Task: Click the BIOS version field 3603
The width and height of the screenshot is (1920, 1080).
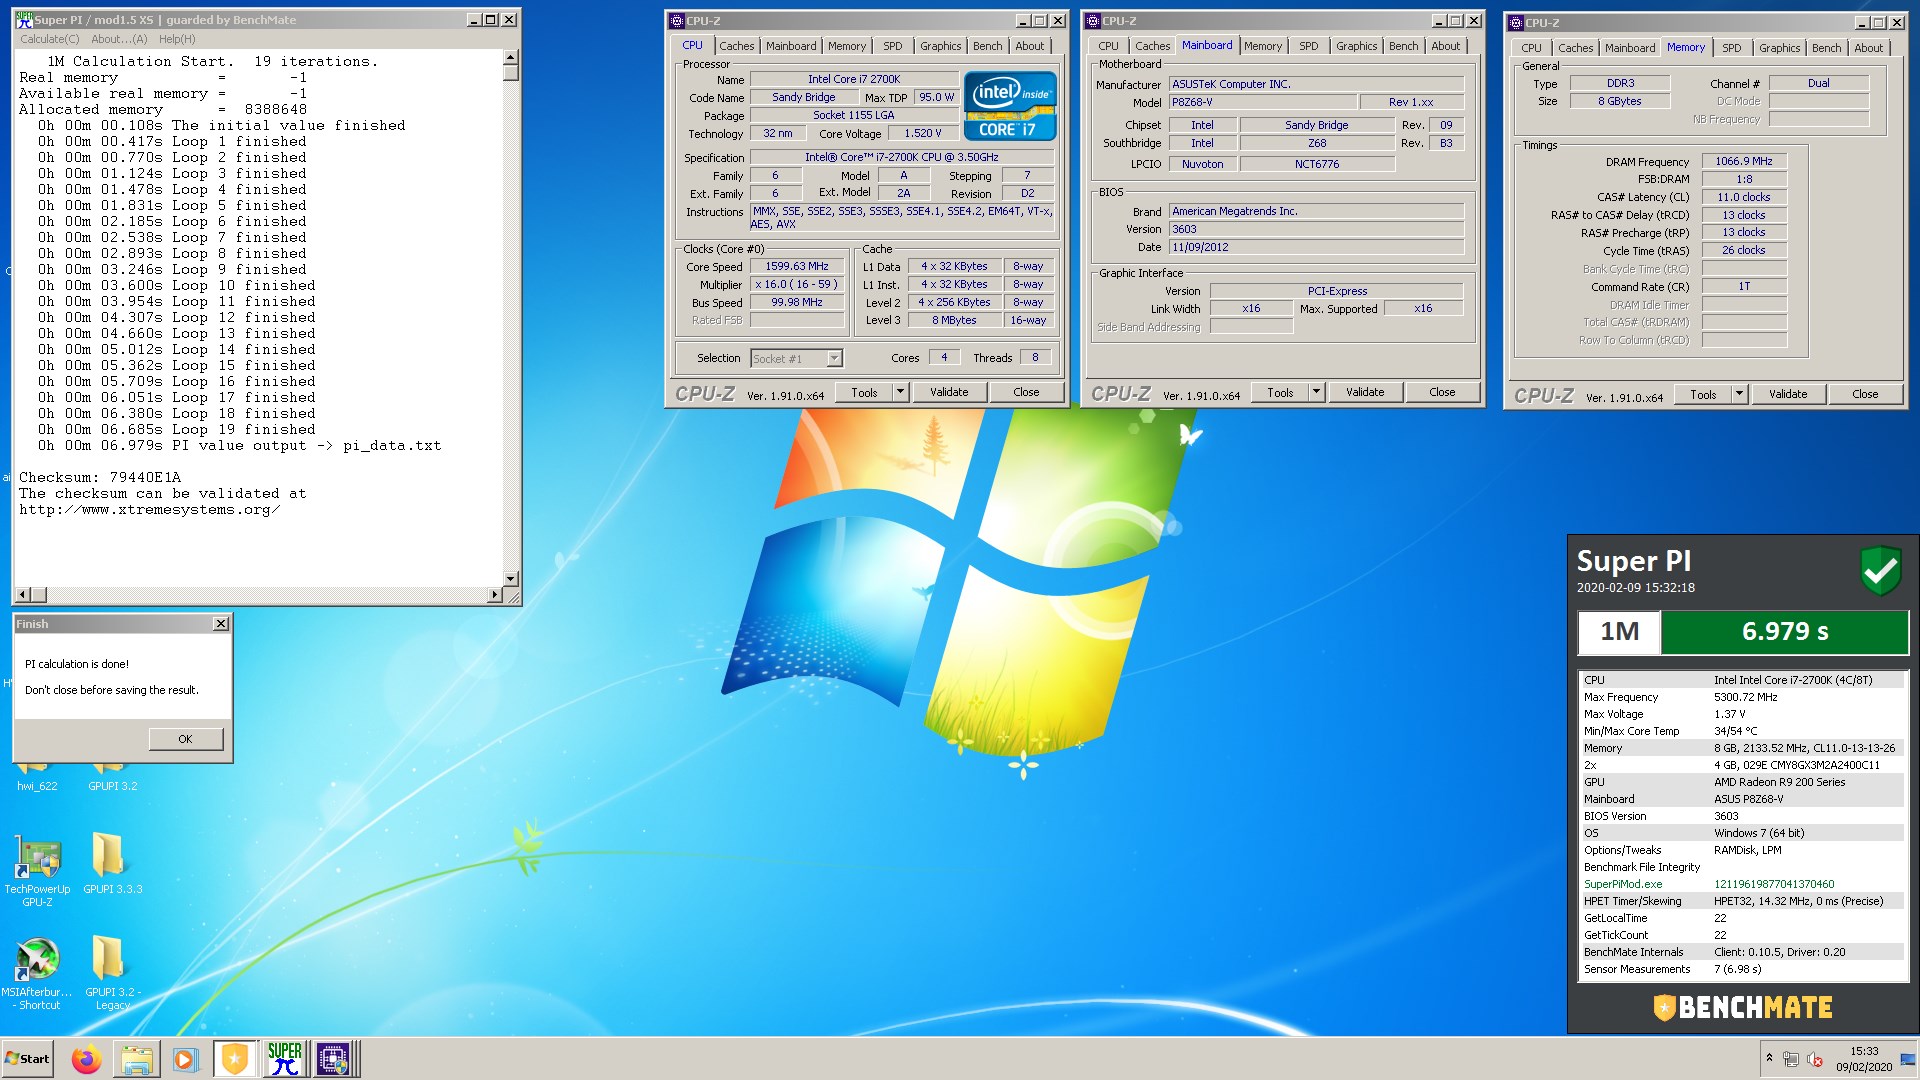Action: click(x=1317, y=229)
